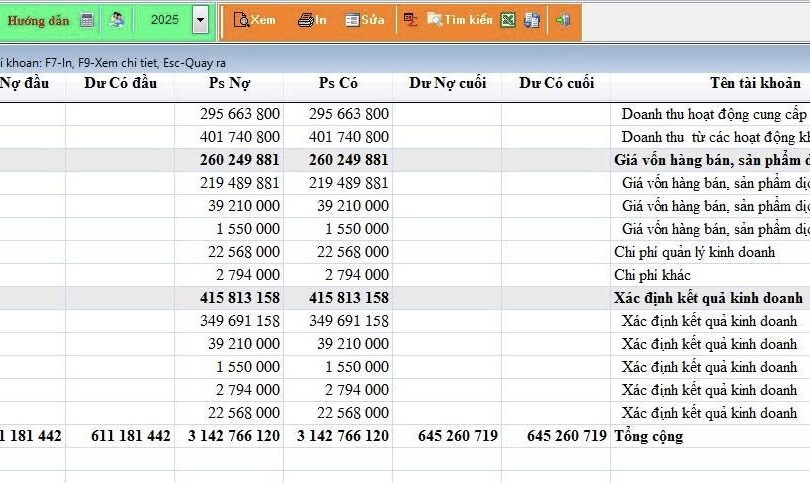Image resolution: width=810 pixels, height=483 pixels.
Task: Expand the 2025 year dropdown arrow
Action: [201, 20]
